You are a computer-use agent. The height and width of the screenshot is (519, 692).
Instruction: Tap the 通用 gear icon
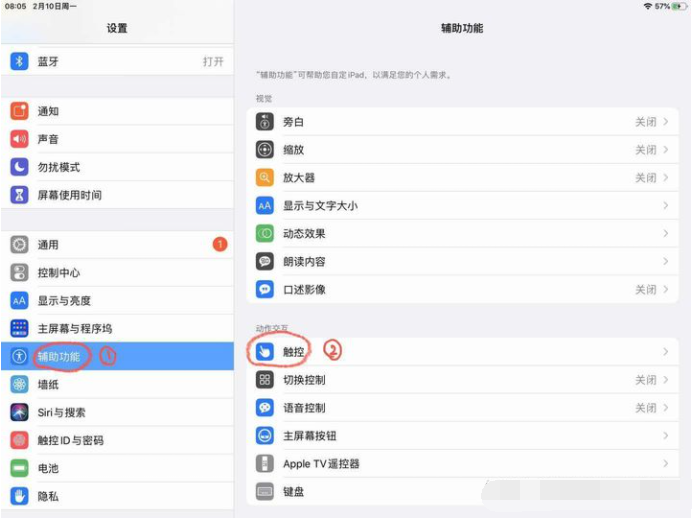[x=19, y=244]
